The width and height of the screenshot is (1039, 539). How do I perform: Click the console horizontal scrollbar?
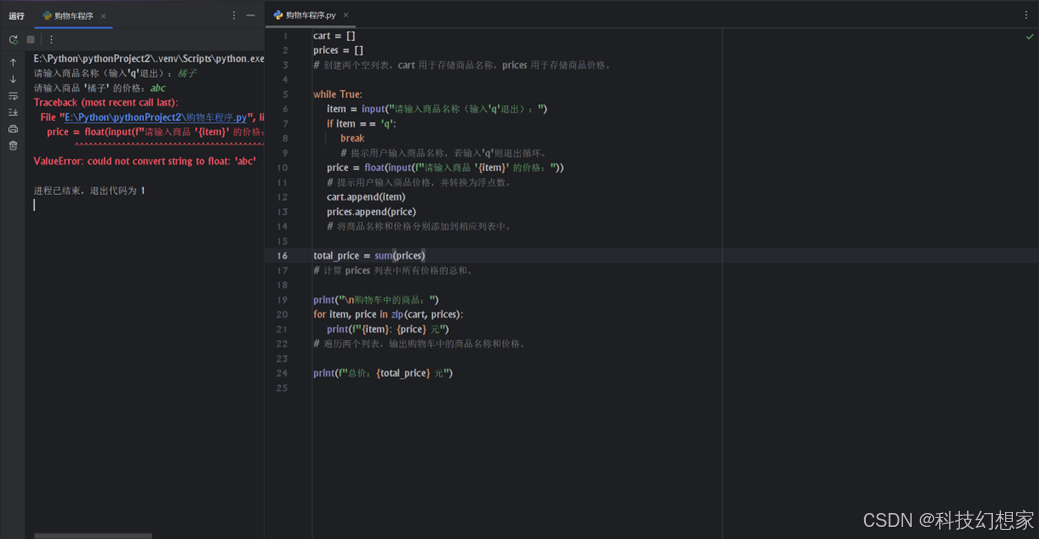tap(93, 536)
